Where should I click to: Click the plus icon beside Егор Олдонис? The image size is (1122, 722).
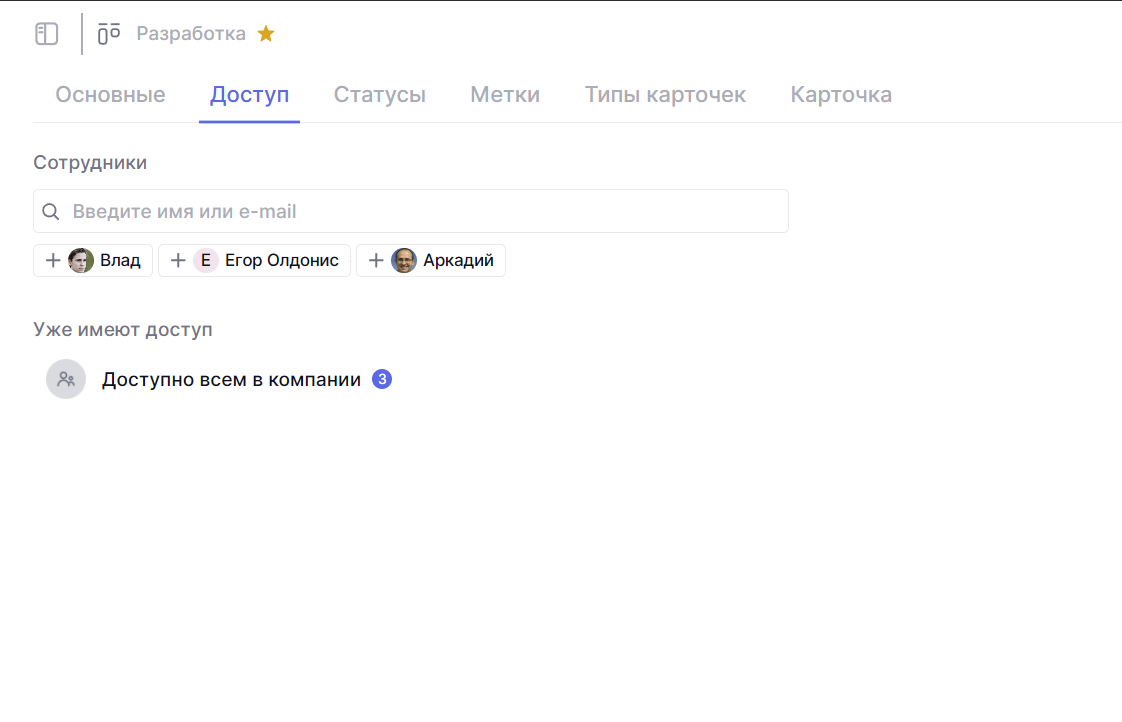click(x=178, y=261)
